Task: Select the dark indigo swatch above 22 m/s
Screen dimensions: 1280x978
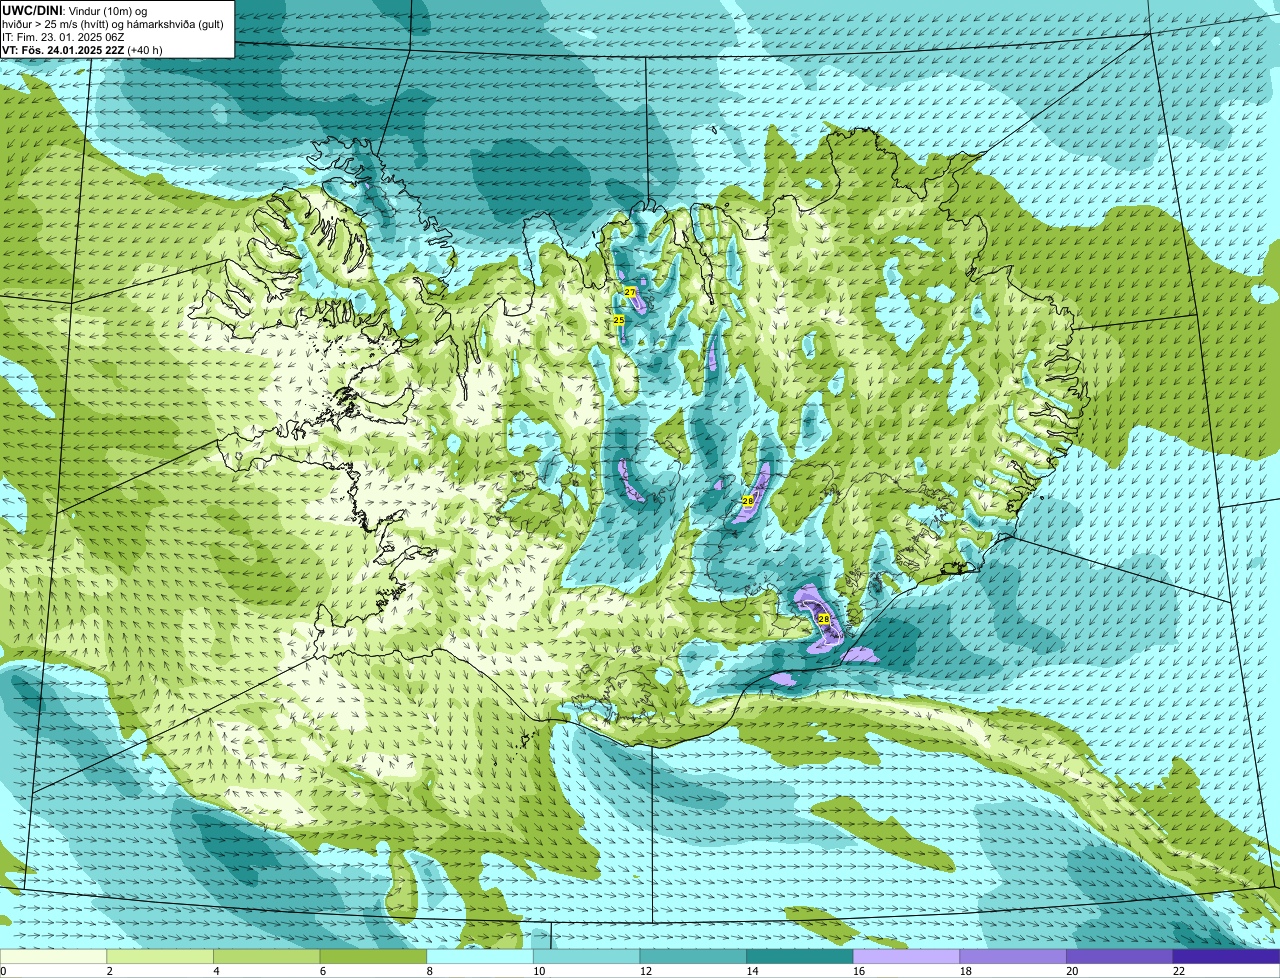Action: point(1226,956)
